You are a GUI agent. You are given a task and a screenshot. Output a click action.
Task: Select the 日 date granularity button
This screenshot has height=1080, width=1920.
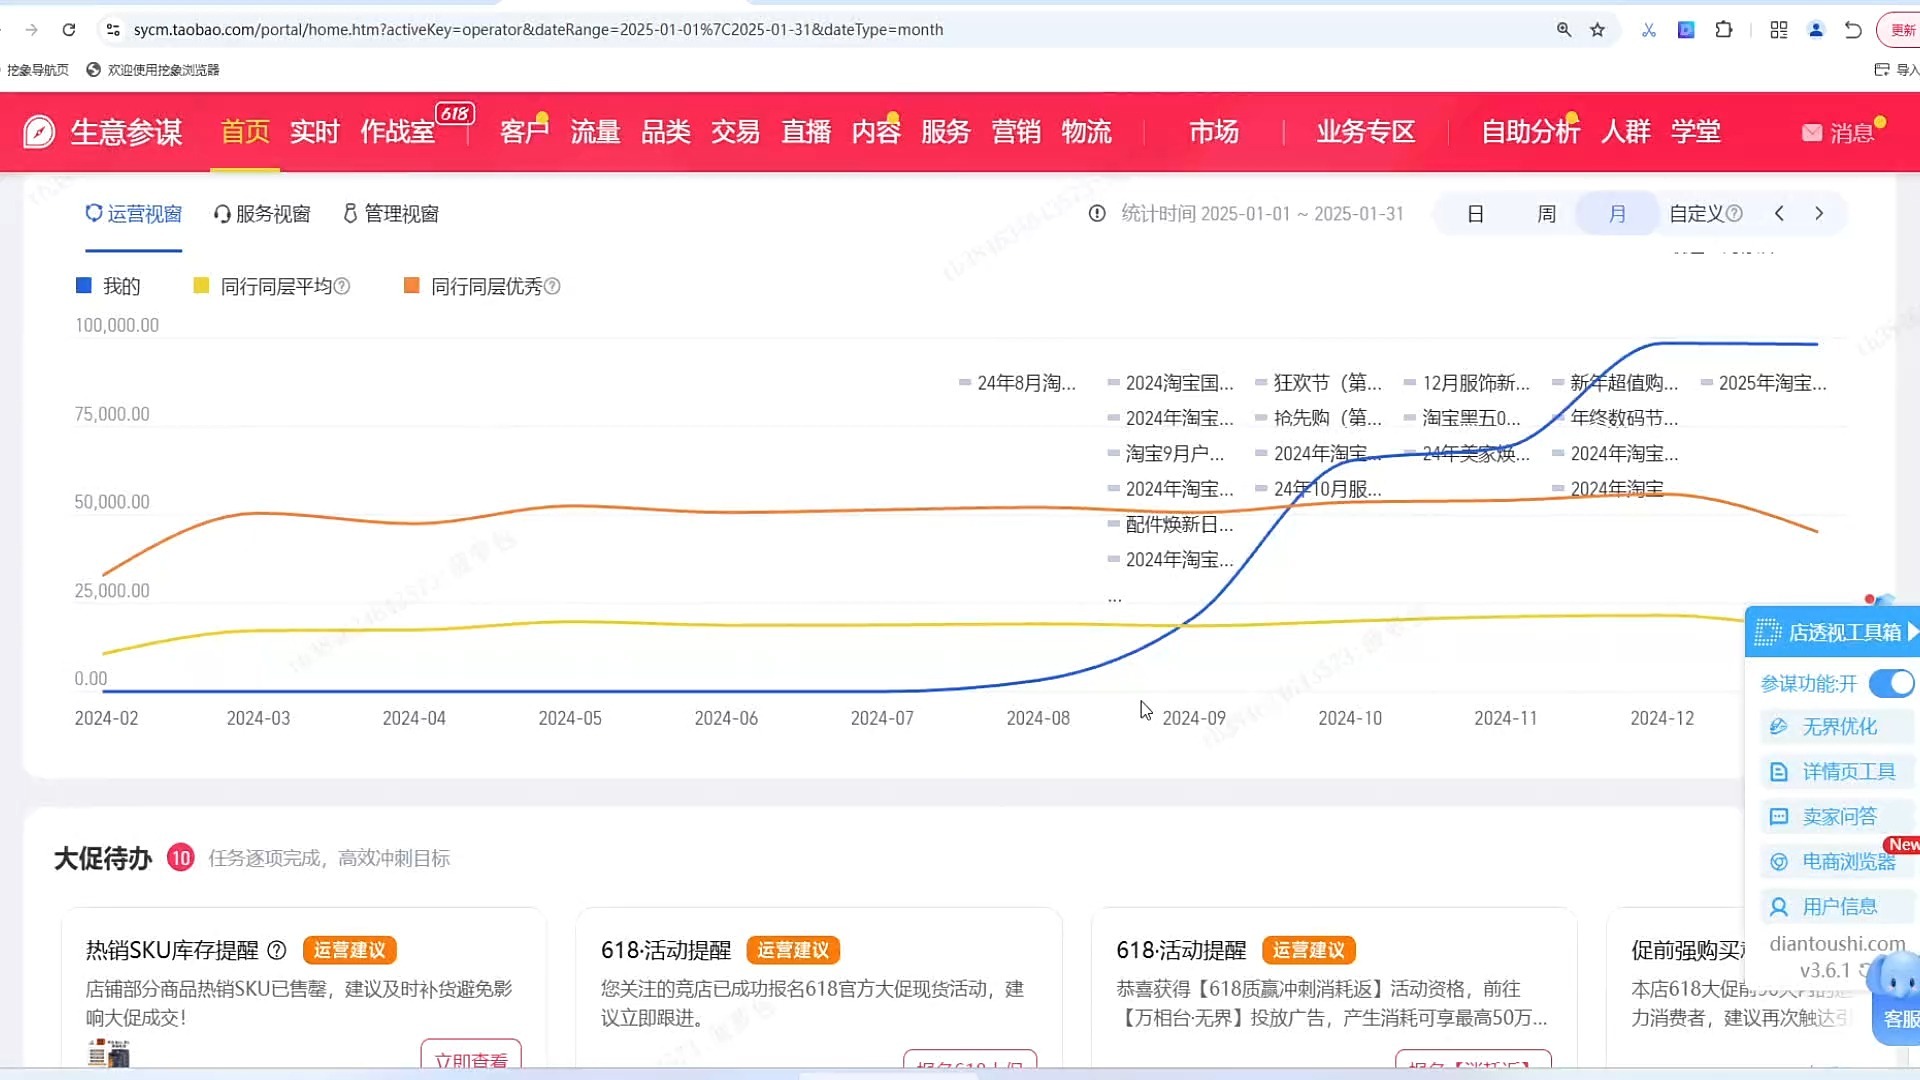[x=1475, y=214]
